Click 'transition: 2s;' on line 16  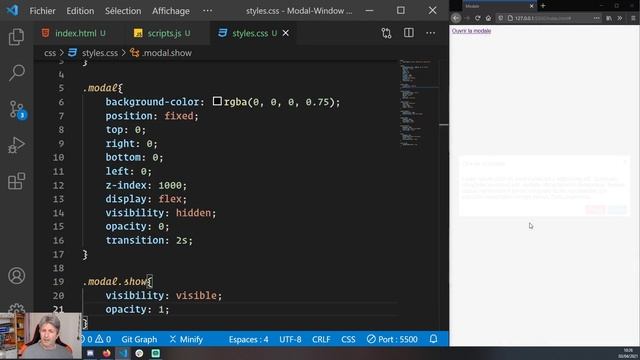pos(149,240)
